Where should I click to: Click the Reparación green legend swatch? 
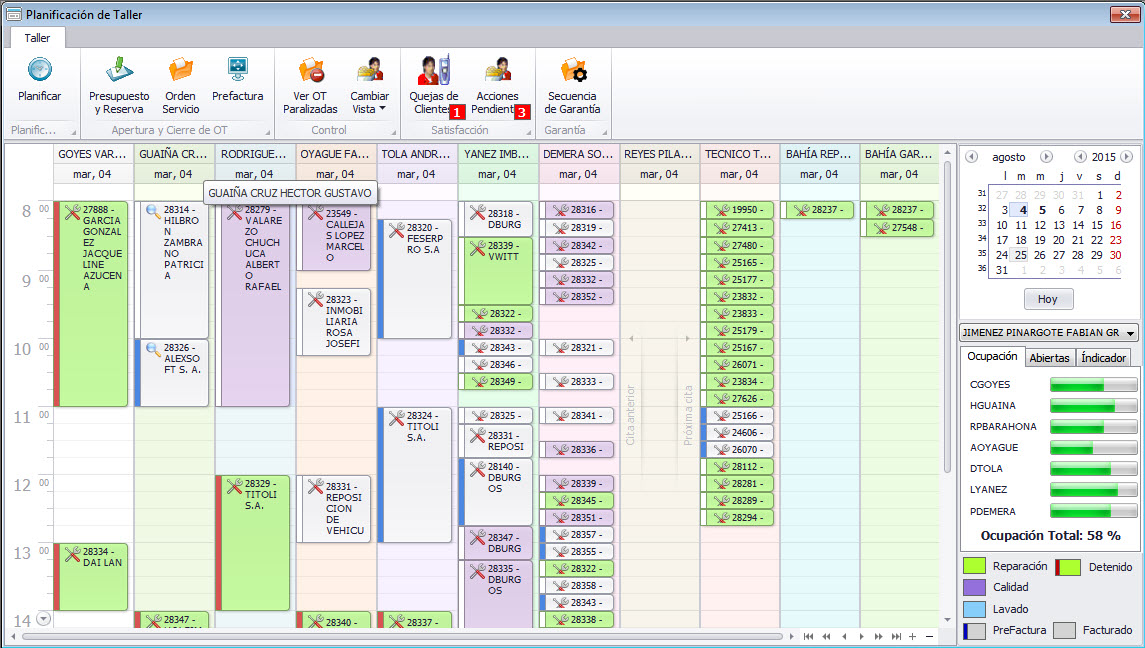pos(973,567)
